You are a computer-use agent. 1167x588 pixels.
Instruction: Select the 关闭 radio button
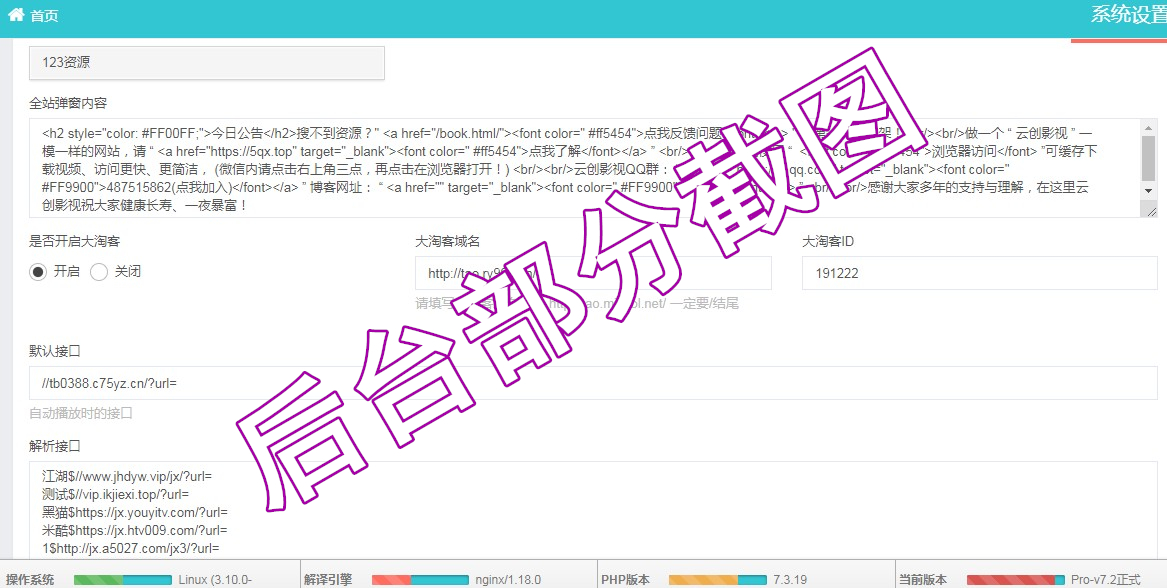pos(99,272)
